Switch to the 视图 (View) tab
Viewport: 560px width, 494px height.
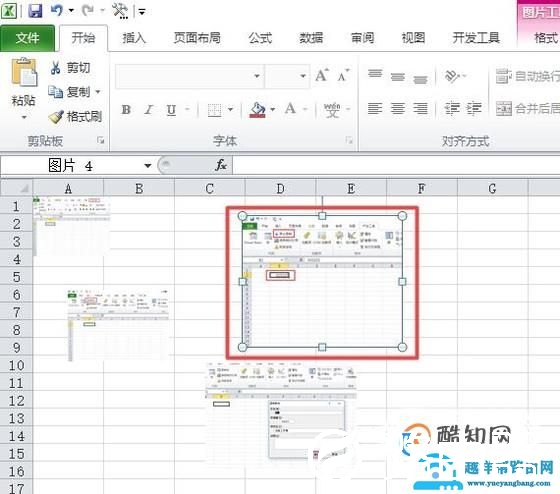414,38
